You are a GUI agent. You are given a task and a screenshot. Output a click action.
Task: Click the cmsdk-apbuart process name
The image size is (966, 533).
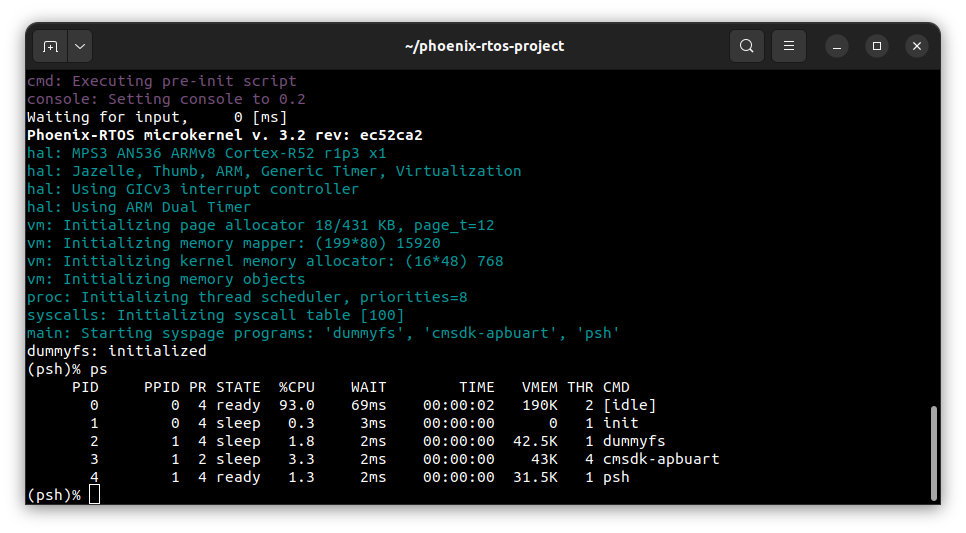[660, 459]
